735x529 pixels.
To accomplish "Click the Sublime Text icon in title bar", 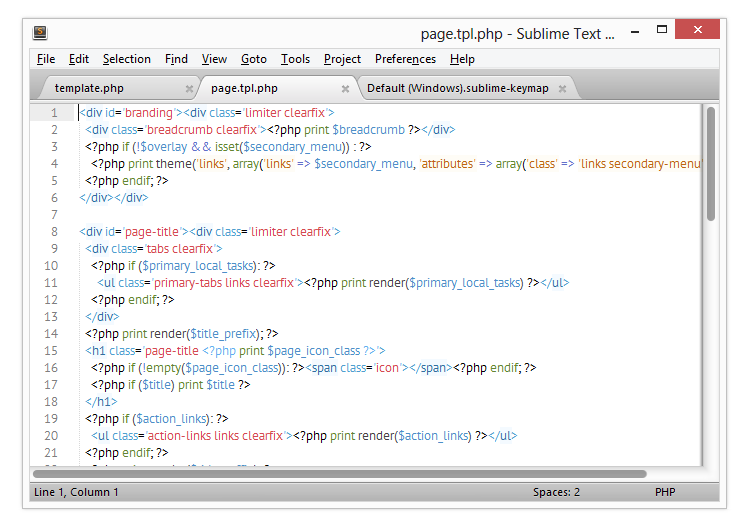I will click(x=39, y=33).
